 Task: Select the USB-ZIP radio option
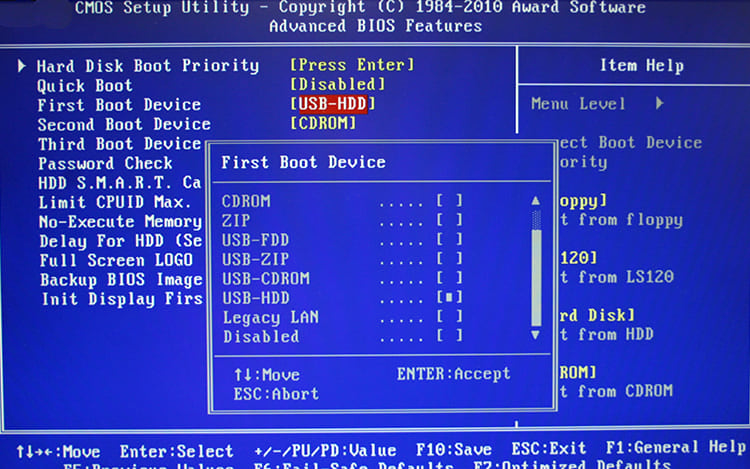pyautogui.click(x=449, y=259)
